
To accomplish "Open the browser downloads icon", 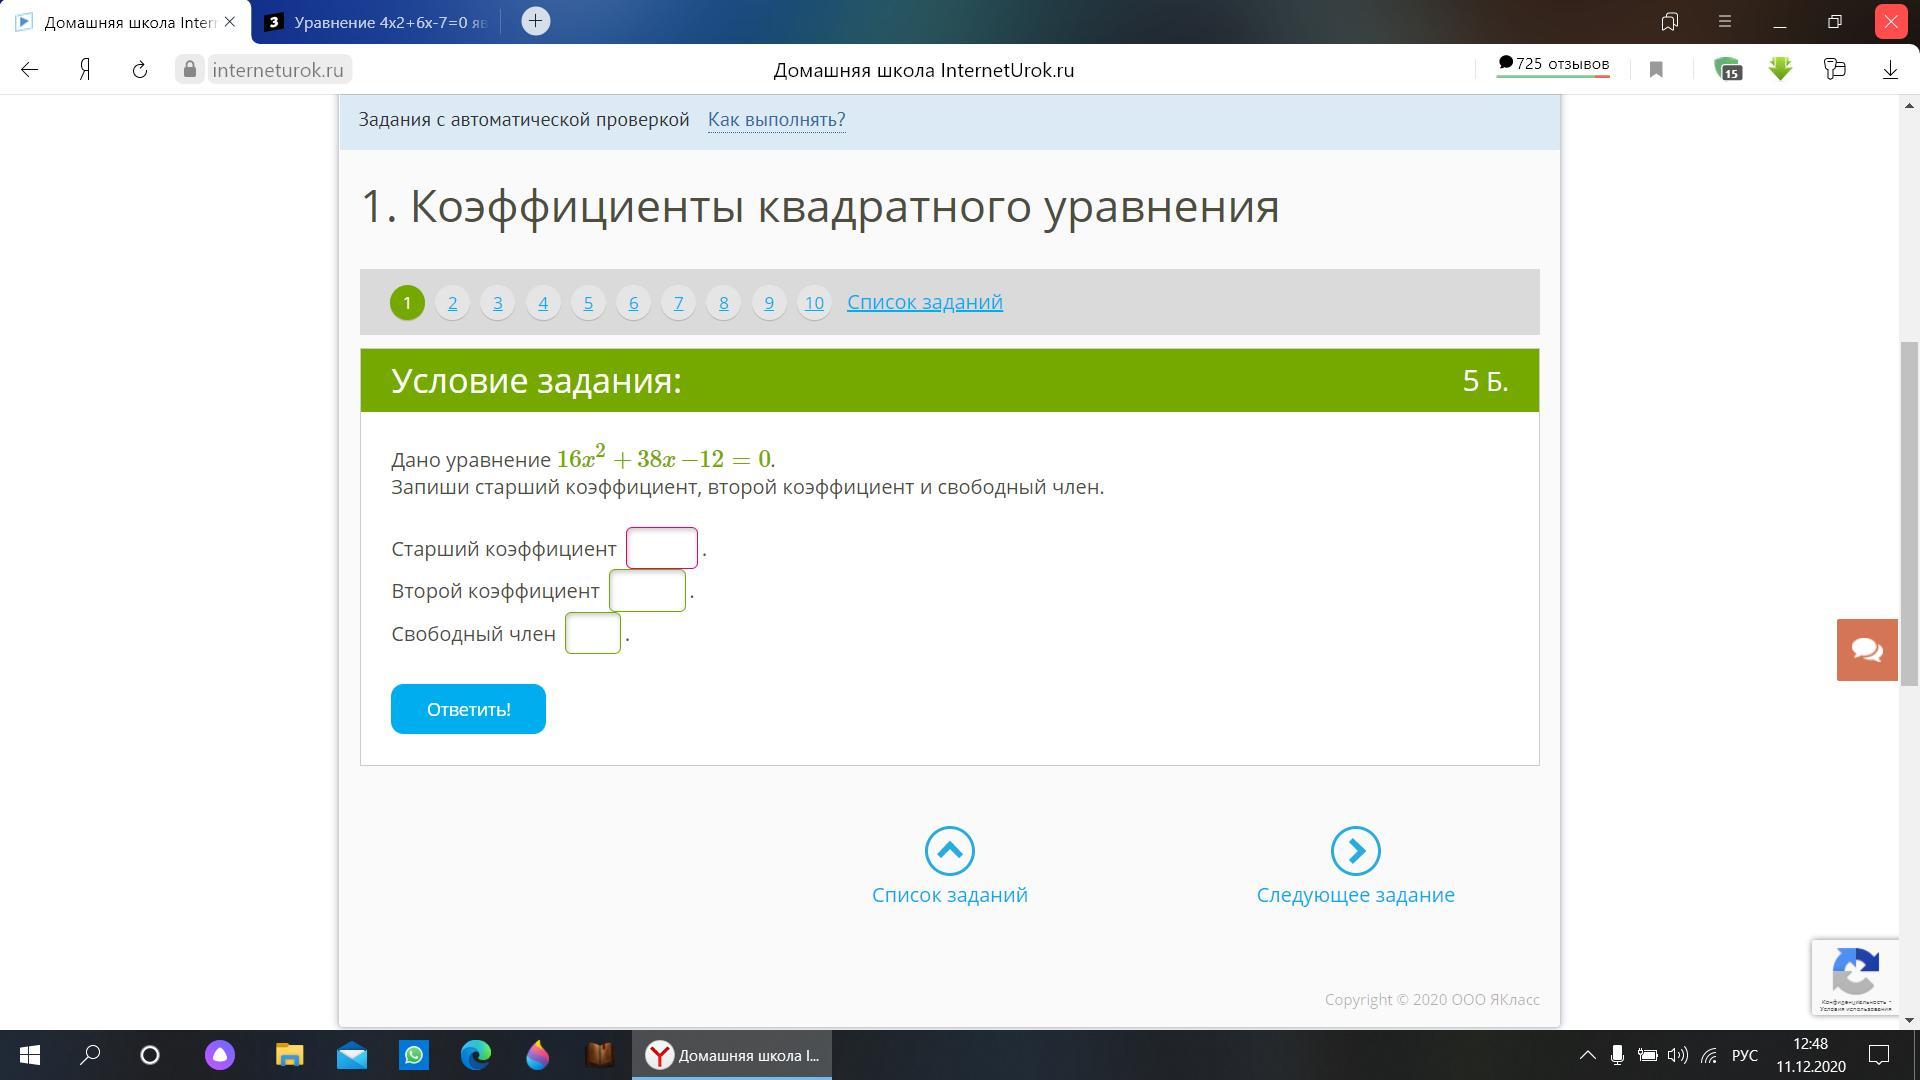I will (x=1890, y=69).
